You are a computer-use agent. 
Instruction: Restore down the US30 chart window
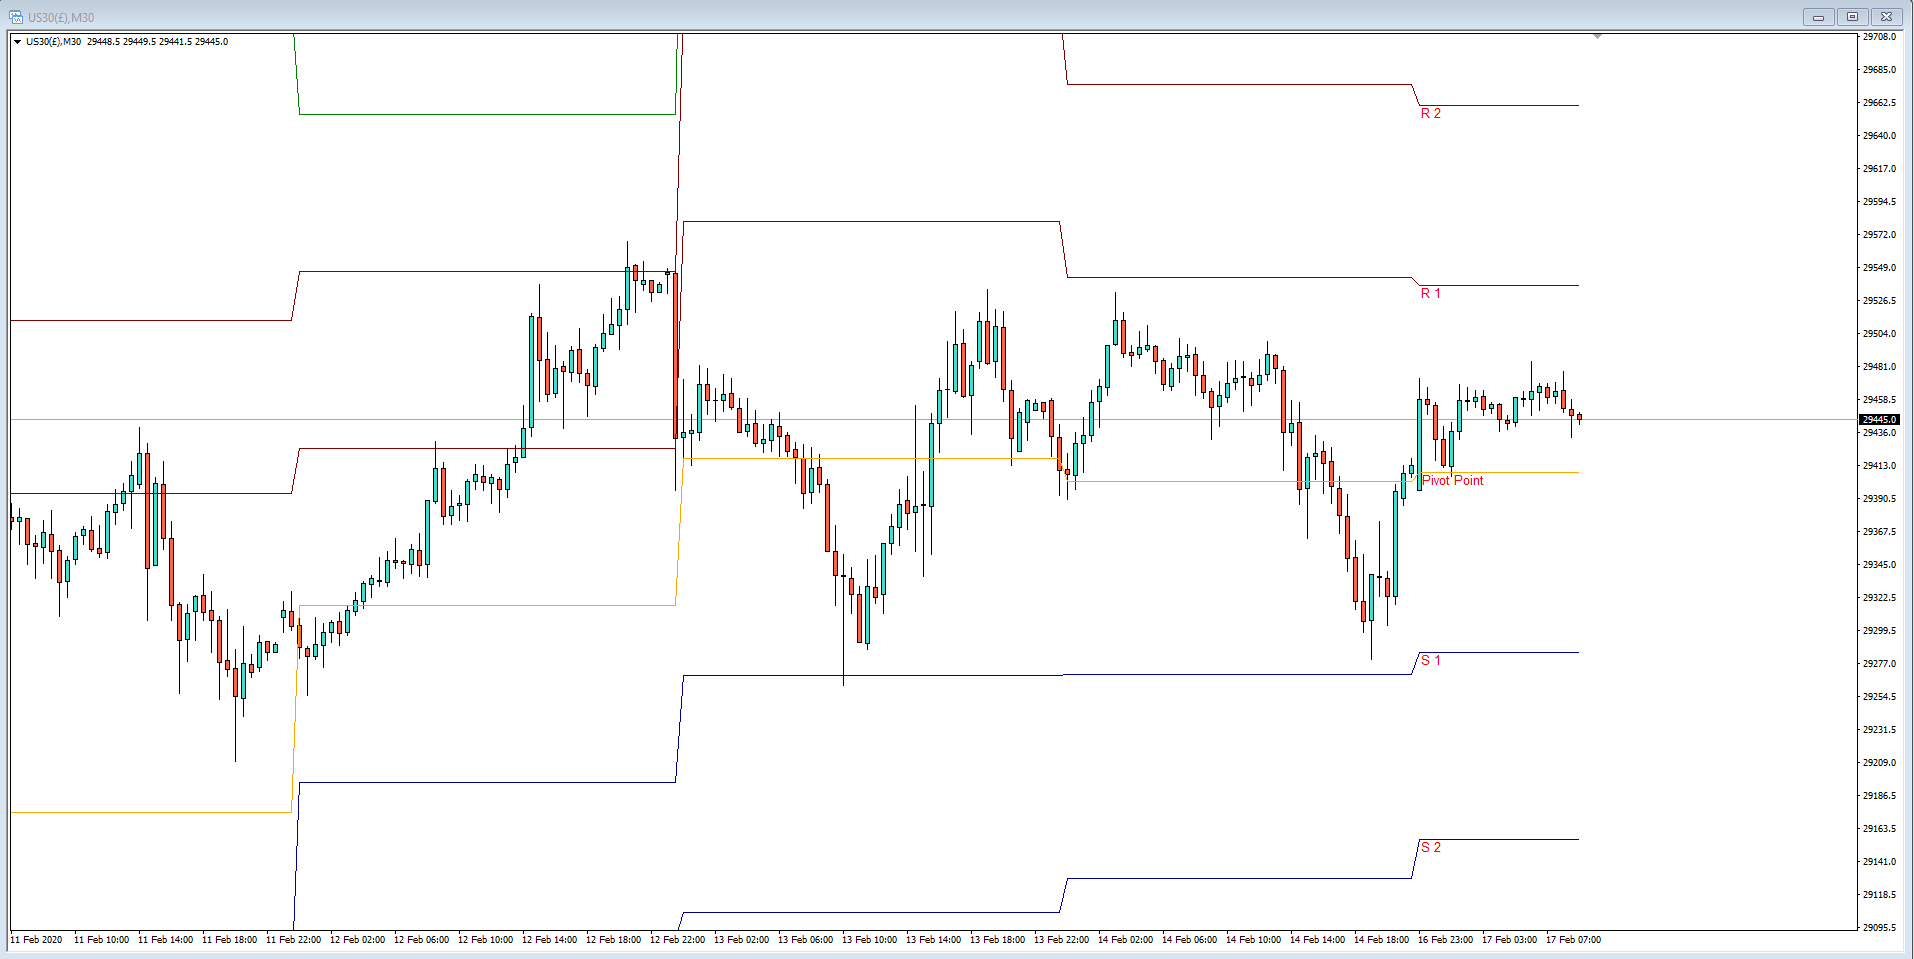1852,17
